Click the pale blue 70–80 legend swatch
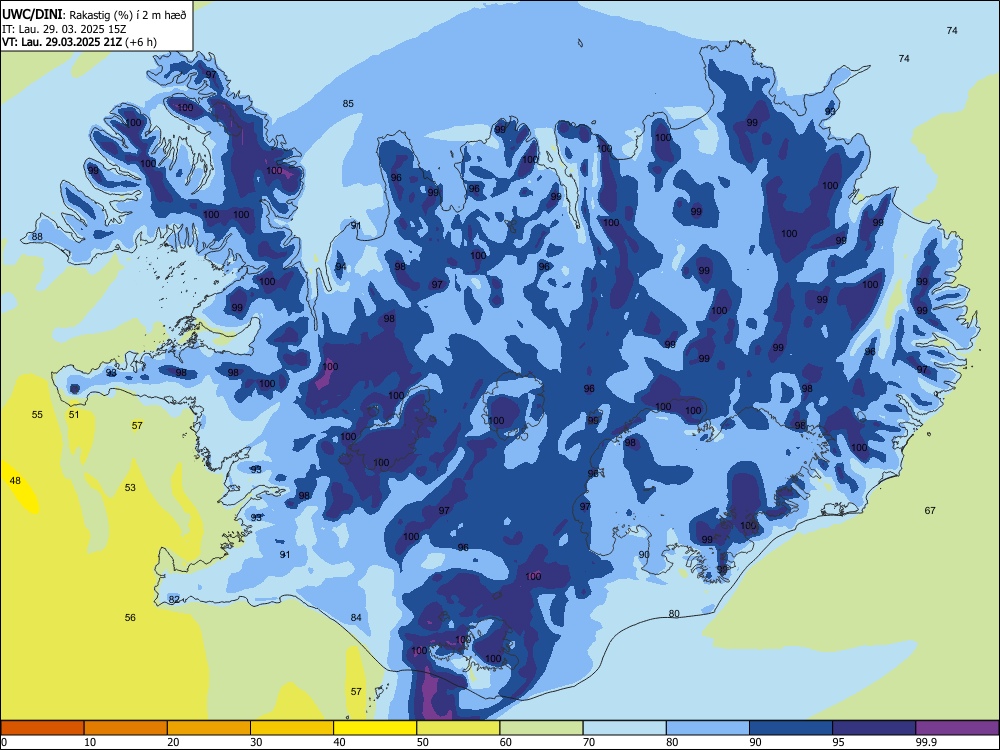Screen dimensions: 1000x750 [624, 728]
